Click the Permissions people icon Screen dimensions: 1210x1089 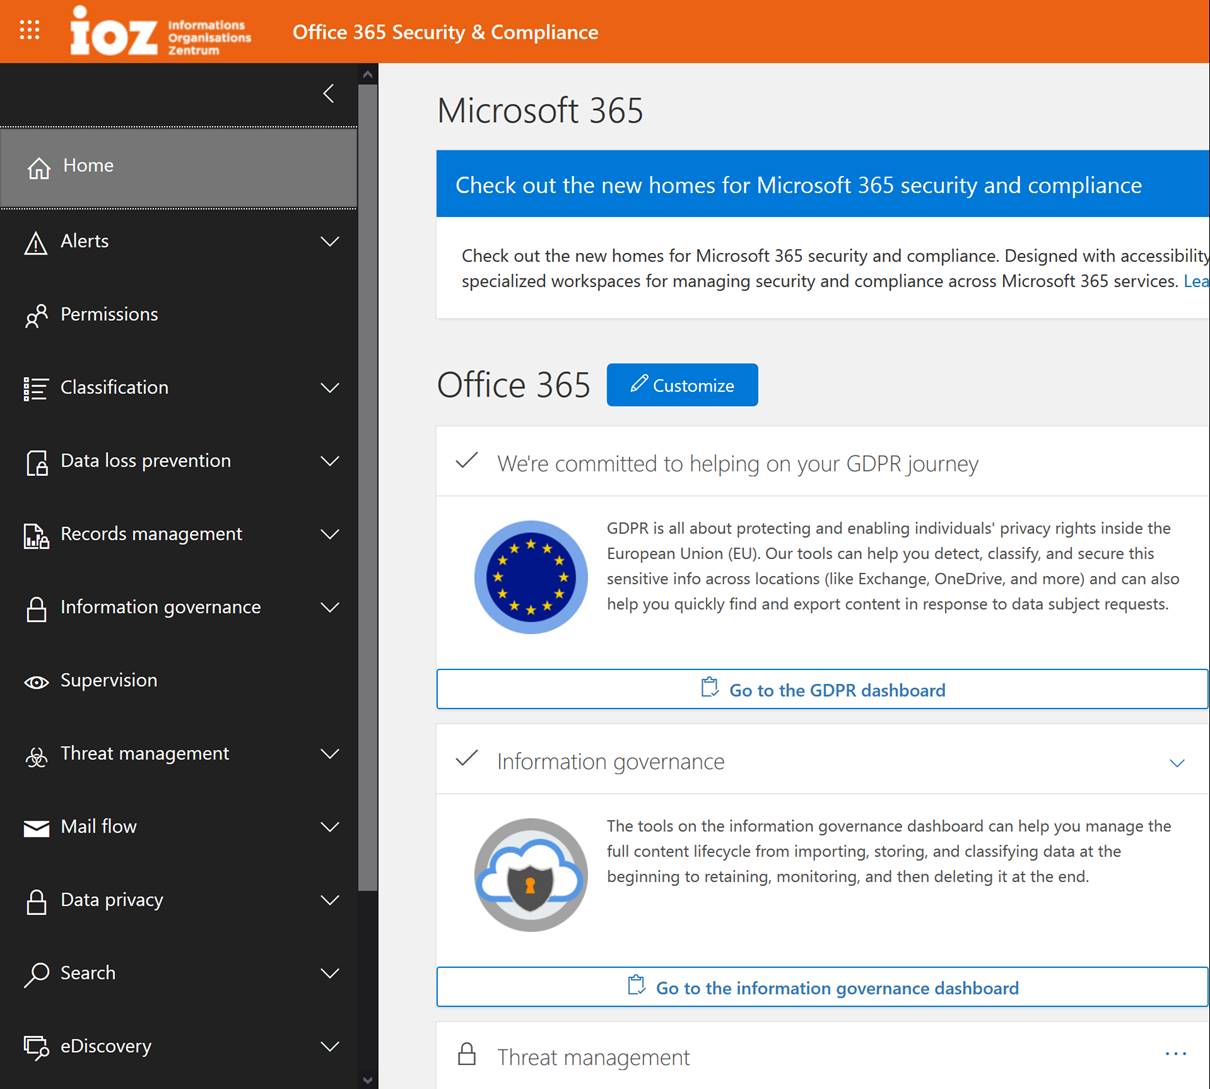pyautogui.click(x=36, y=316)
